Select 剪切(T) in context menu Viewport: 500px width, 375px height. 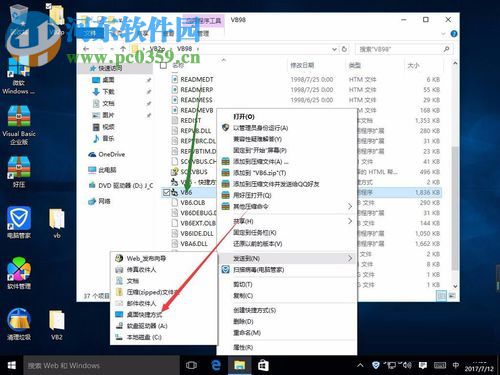coord(243,284)
